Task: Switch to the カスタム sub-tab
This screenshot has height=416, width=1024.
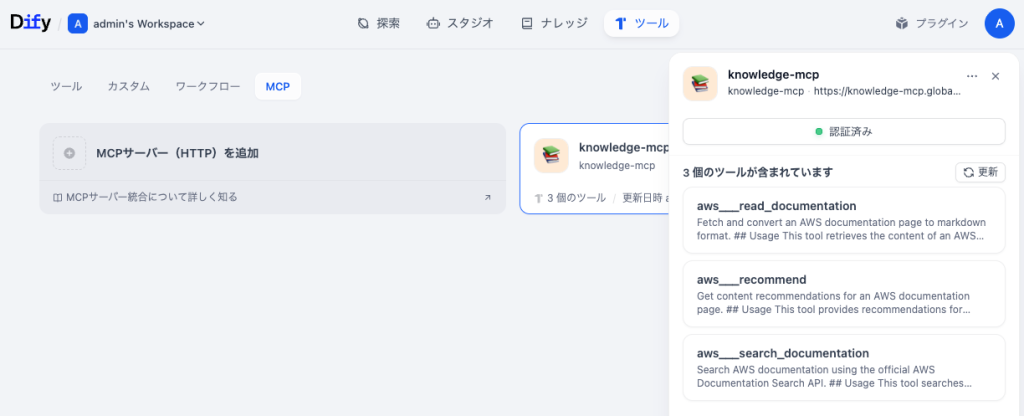Action: click(x=129, y=86)
